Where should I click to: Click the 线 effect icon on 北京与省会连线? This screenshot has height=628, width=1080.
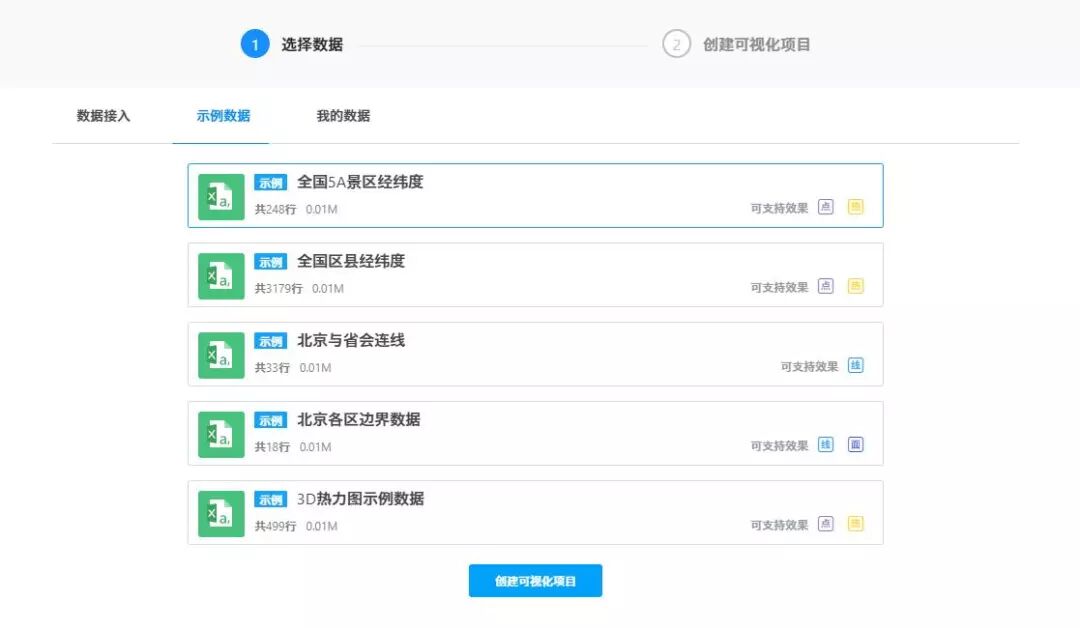click(x=856, y=365)
